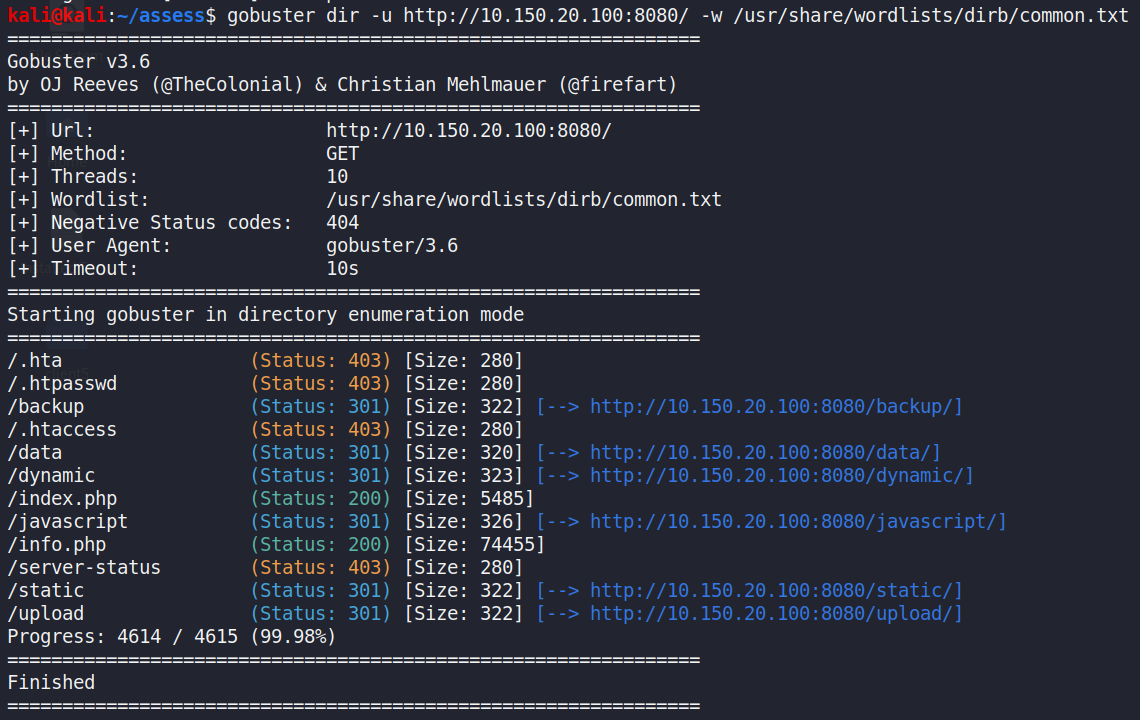Click the /.htpasswd result entry
1140x720 pixels.
pos(62,384)
